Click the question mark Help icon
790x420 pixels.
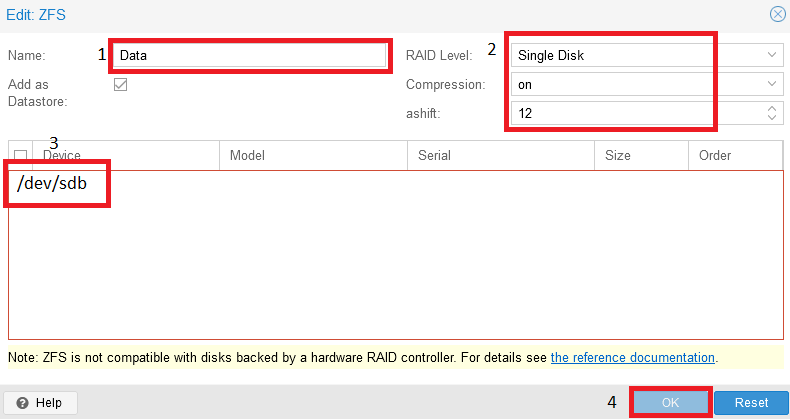(22, 403)
